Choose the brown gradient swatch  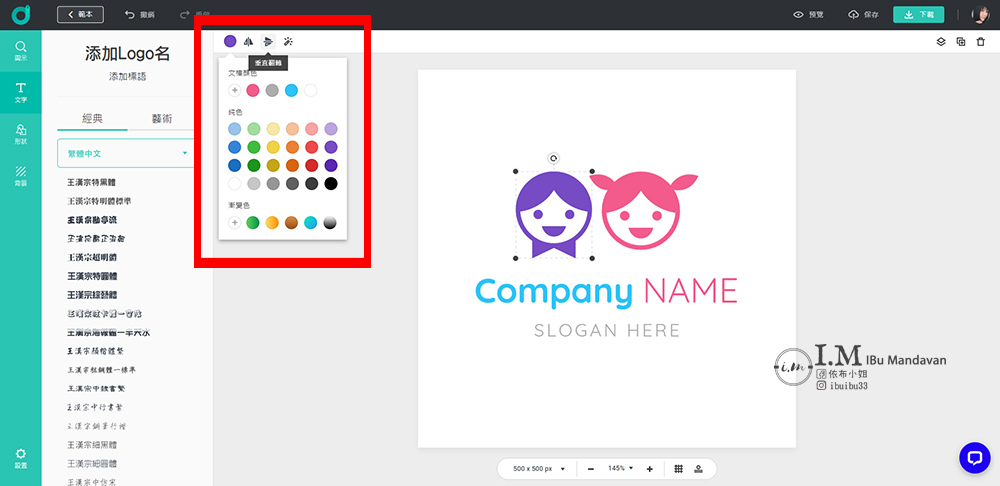click(x=291, y=223)
